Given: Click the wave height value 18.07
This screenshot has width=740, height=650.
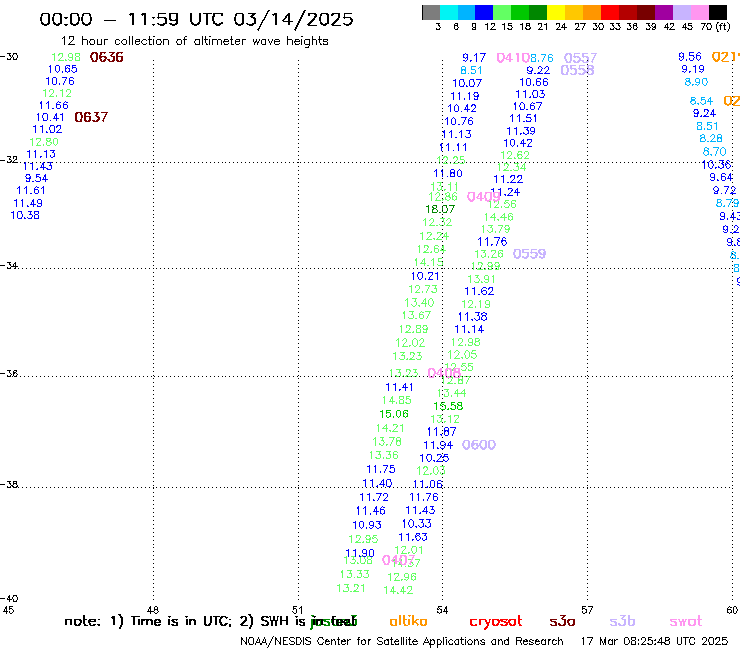Looking at the screenshot, I should pyautogui.click(x=440, y=209).
